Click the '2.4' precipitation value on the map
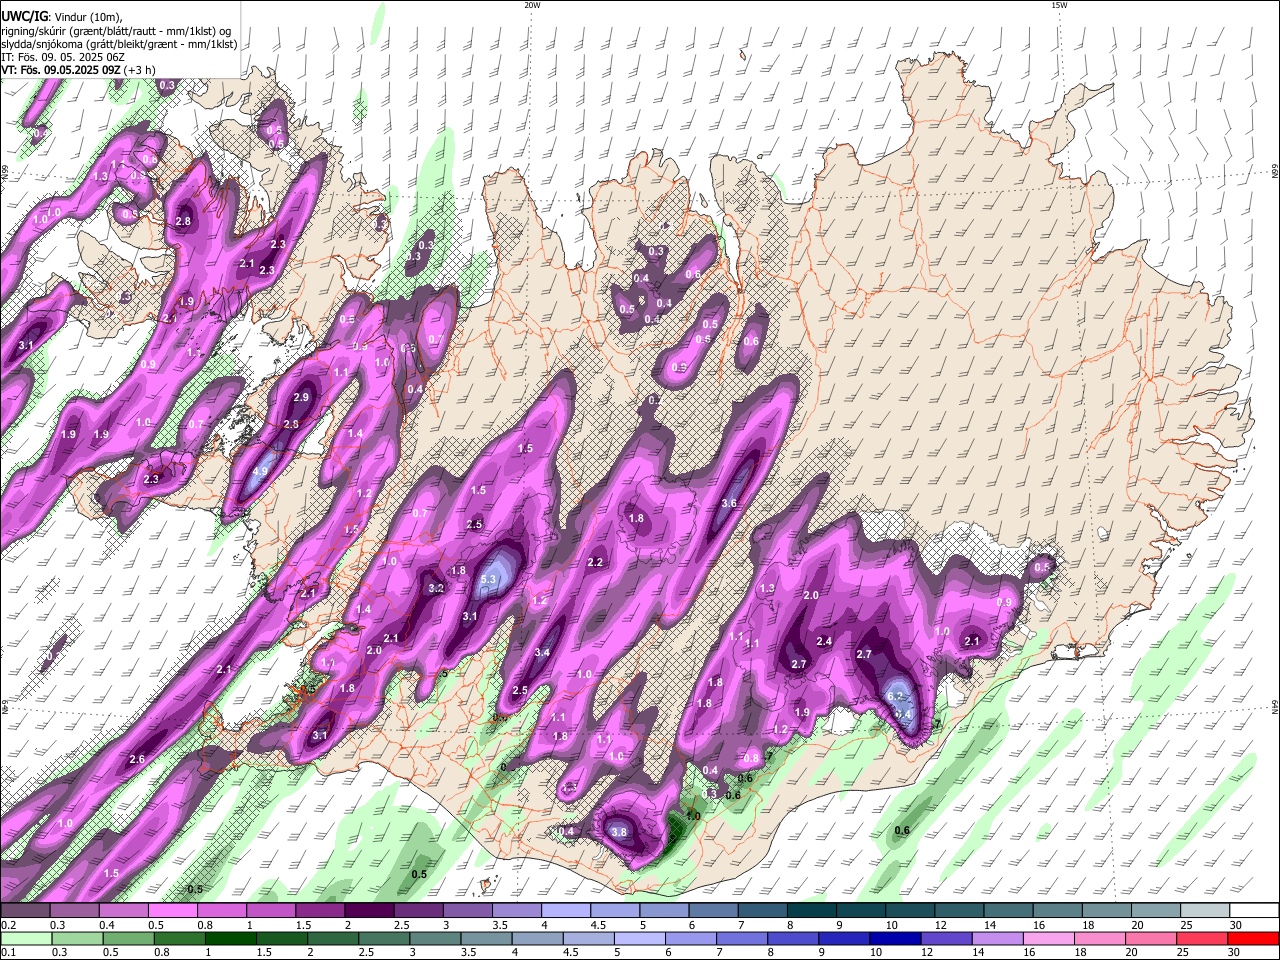Image resolution: width=1280 pixels, height=960 pixels. 824,641
